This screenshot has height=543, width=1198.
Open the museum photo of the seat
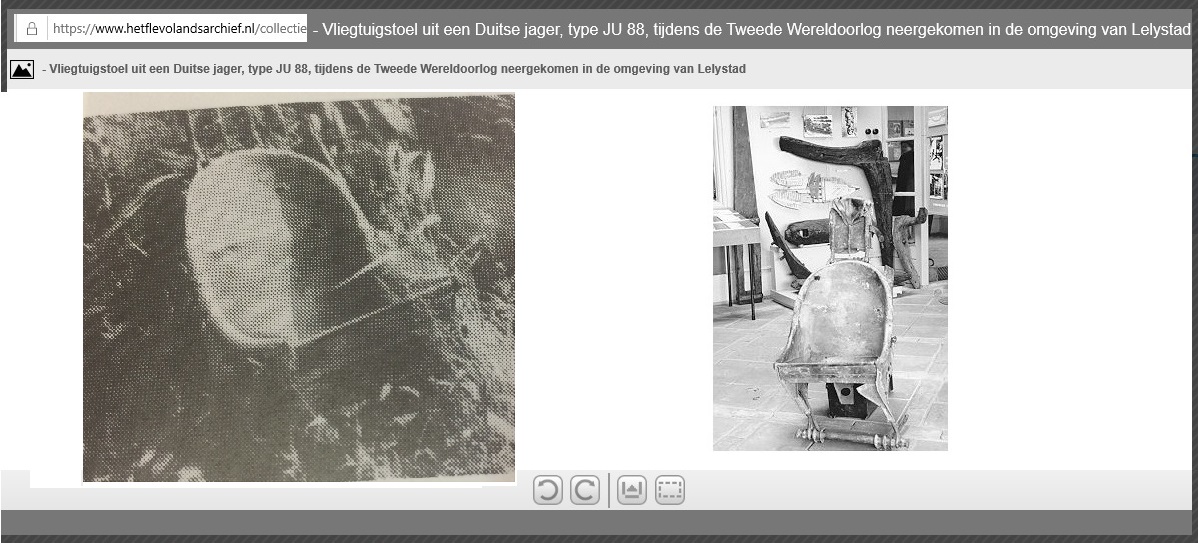pos(829,278)
